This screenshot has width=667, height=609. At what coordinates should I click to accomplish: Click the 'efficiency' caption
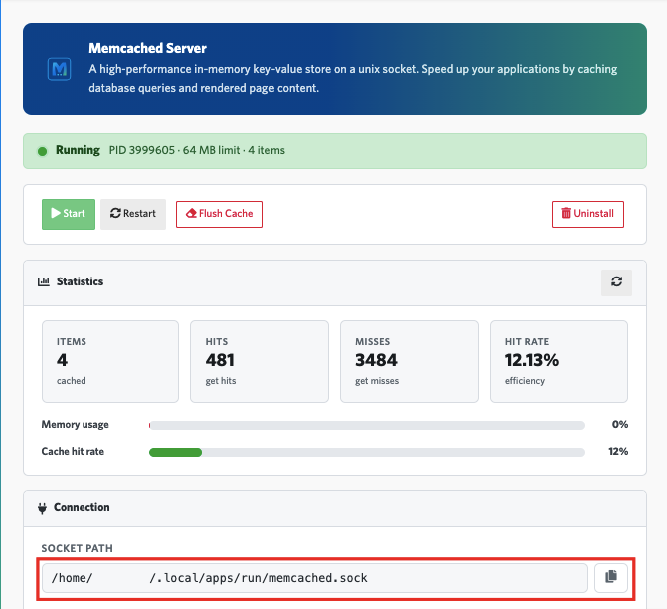tap(525, 381)
